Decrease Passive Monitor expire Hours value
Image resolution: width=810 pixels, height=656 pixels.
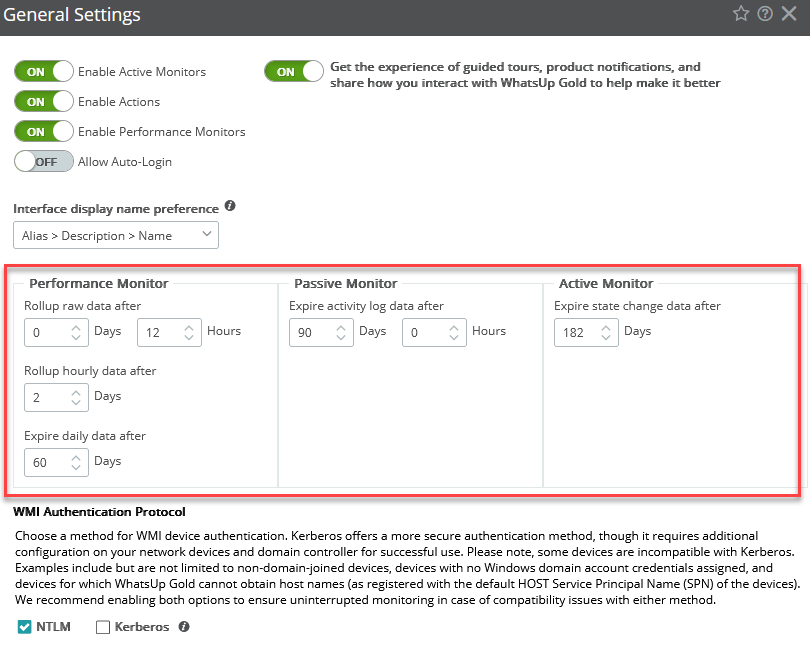point(454,337)
